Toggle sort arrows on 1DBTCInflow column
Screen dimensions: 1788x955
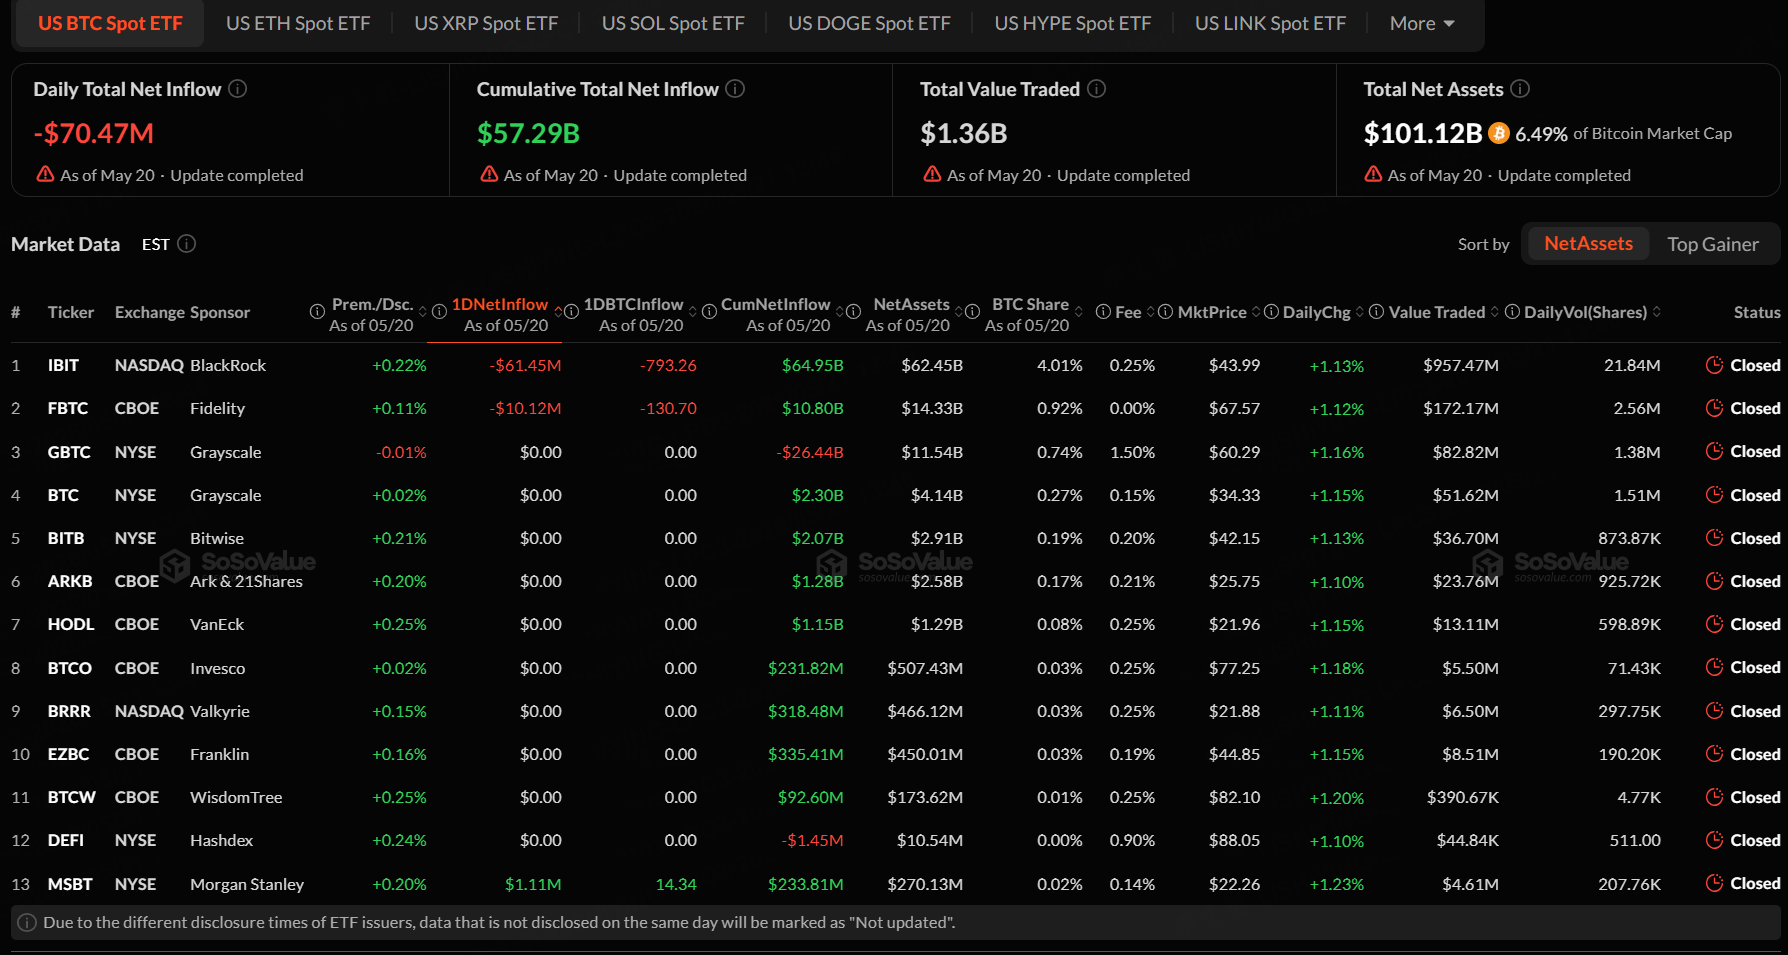point(693,312)
